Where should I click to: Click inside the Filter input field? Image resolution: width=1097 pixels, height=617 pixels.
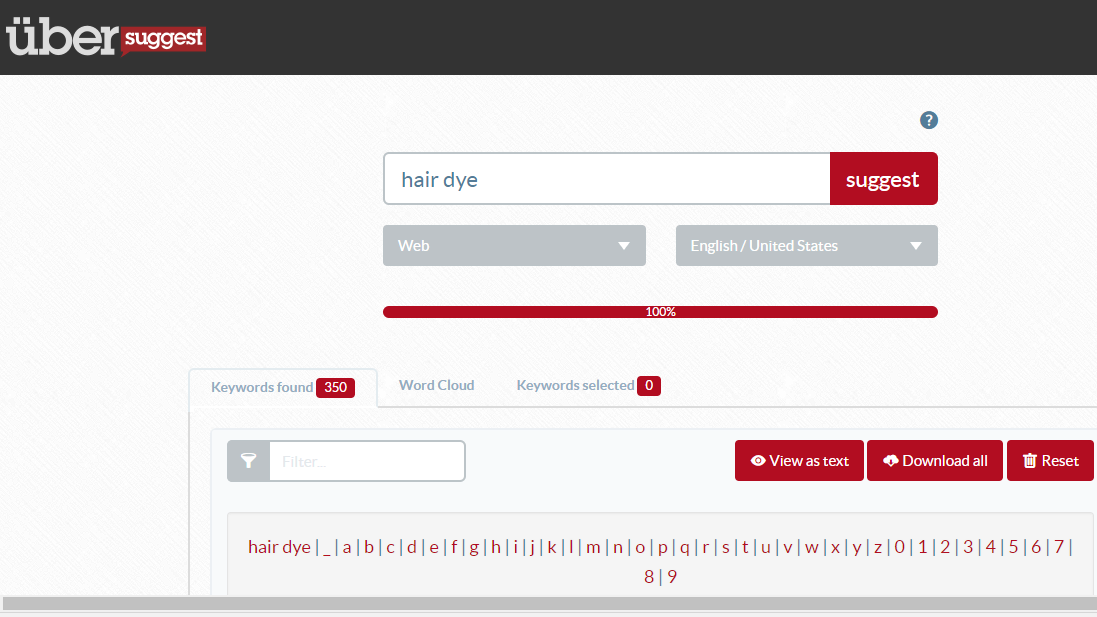pyautogui.click(x=368, y=460)
